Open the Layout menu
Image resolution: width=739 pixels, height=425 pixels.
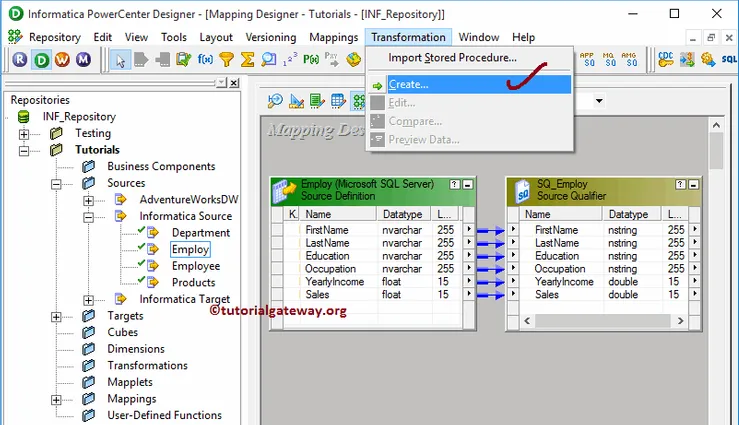[x=216, y=37]
